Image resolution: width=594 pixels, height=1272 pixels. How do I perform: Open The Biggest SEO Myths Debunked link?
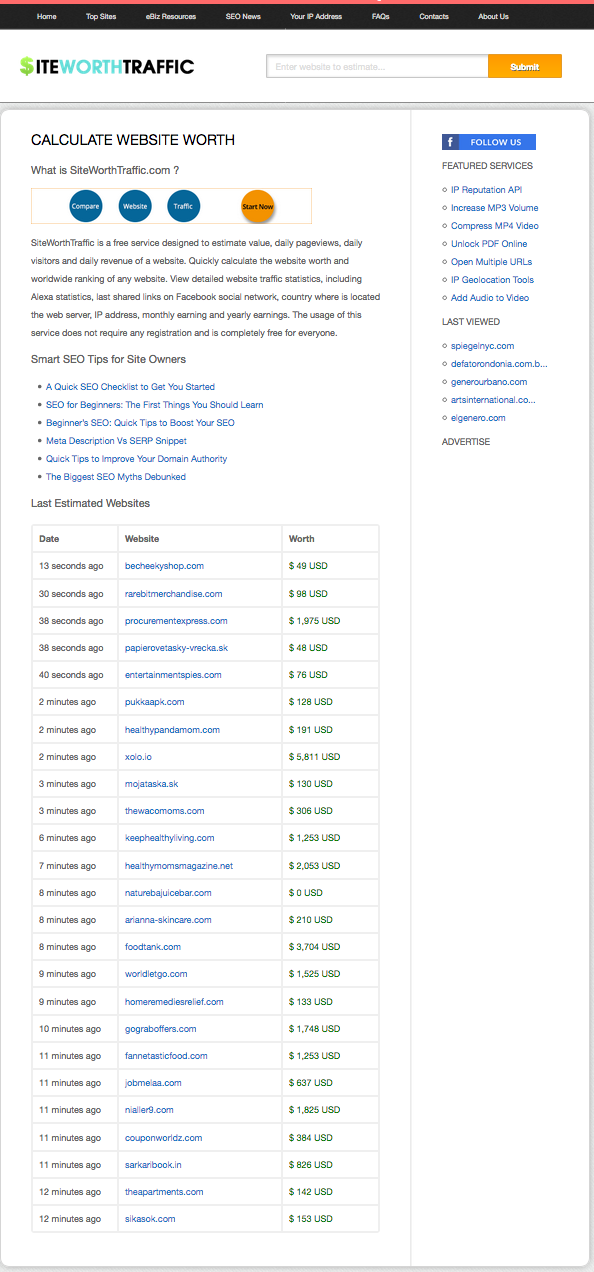[x=116, y=477]
